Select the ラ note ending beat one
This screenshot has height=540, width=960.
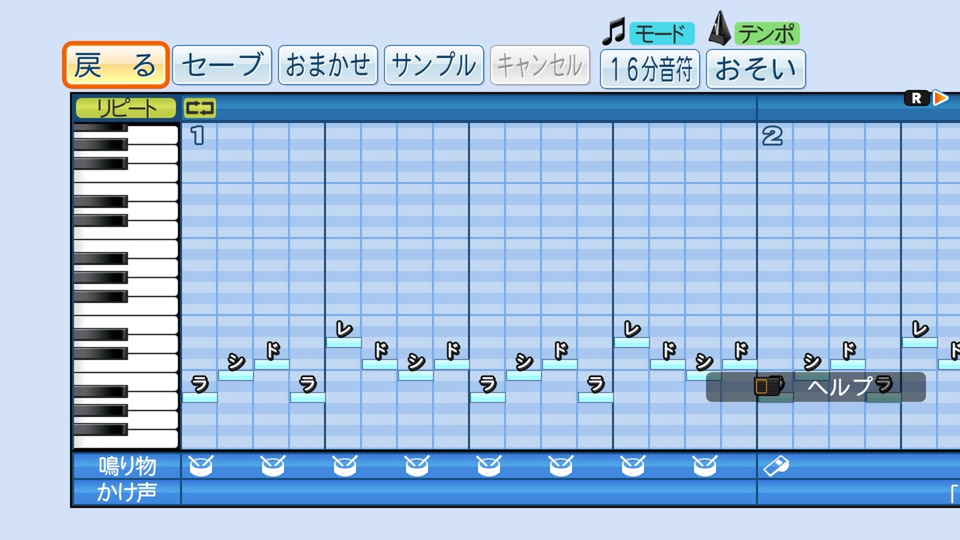click(307, 397)
